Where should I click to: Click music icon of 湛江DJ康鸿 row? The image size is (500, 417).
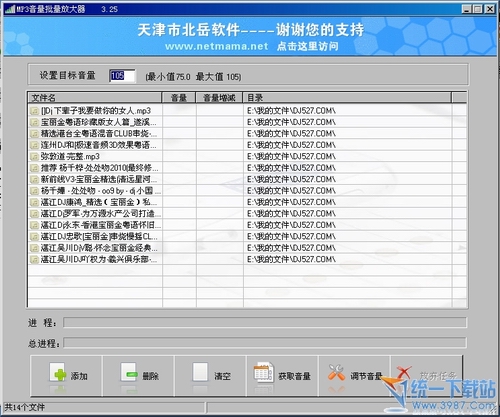coord(34,202)
